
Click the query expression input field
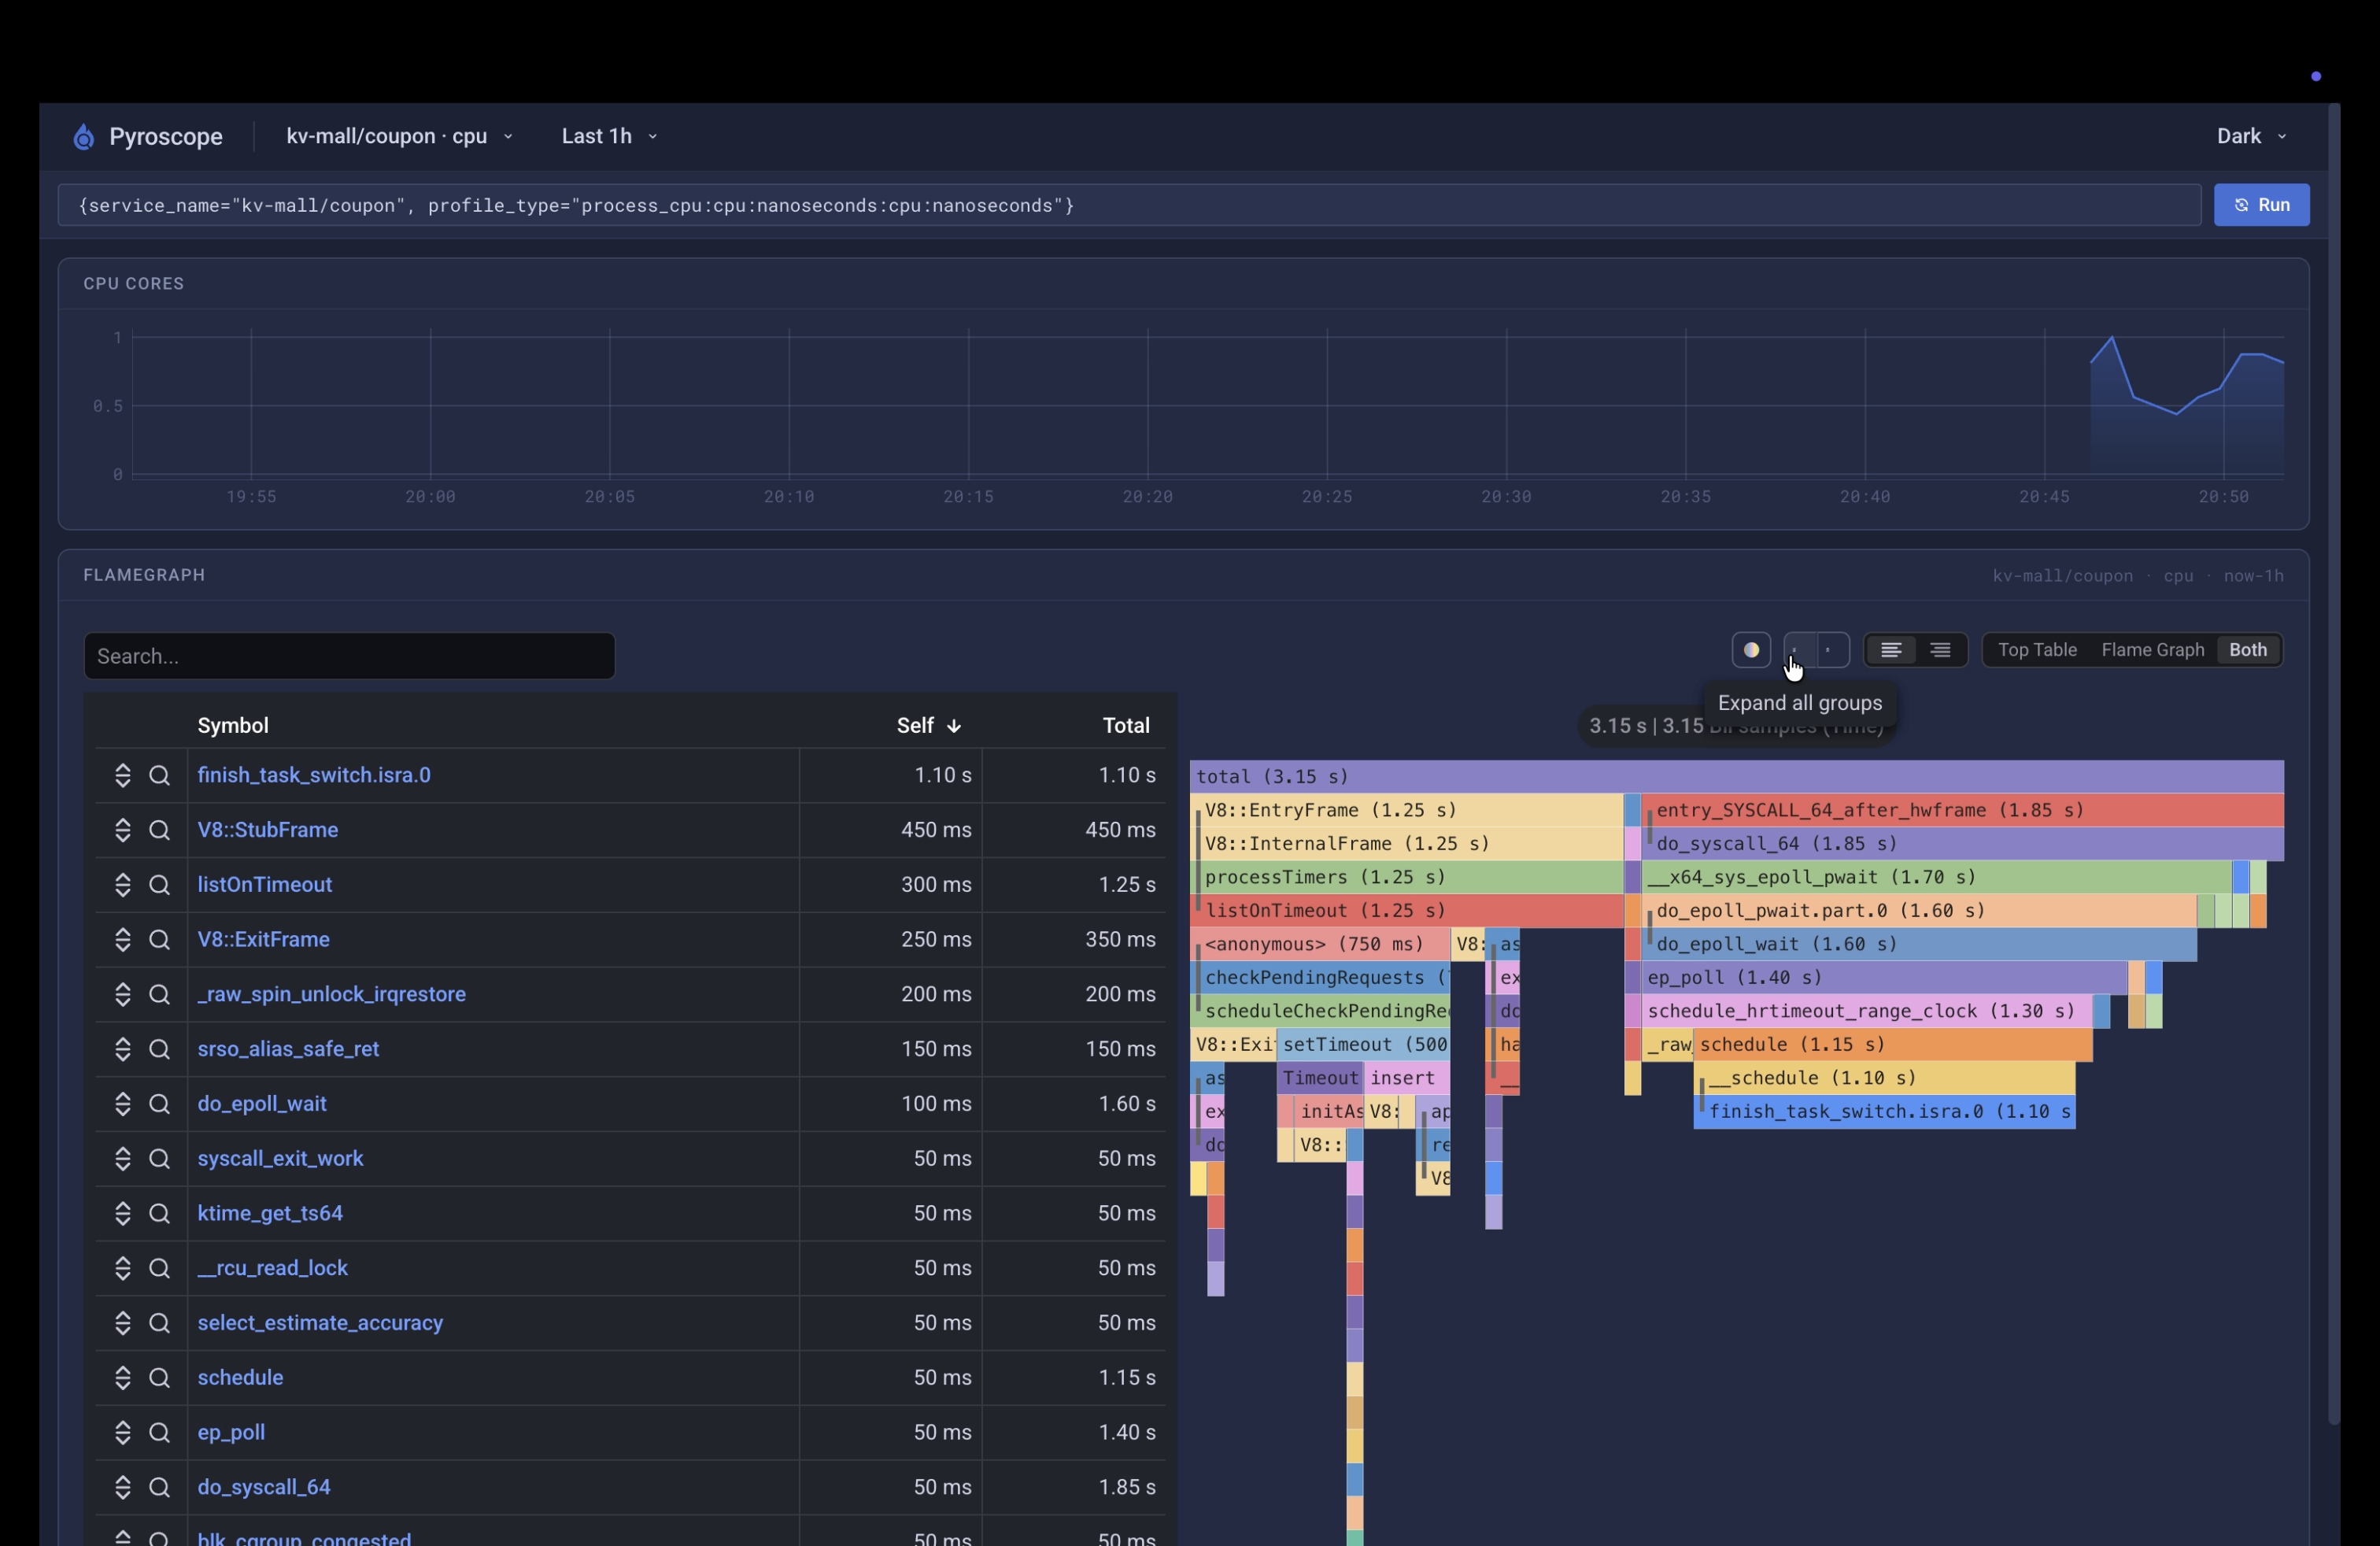[x=1129, y=205]
